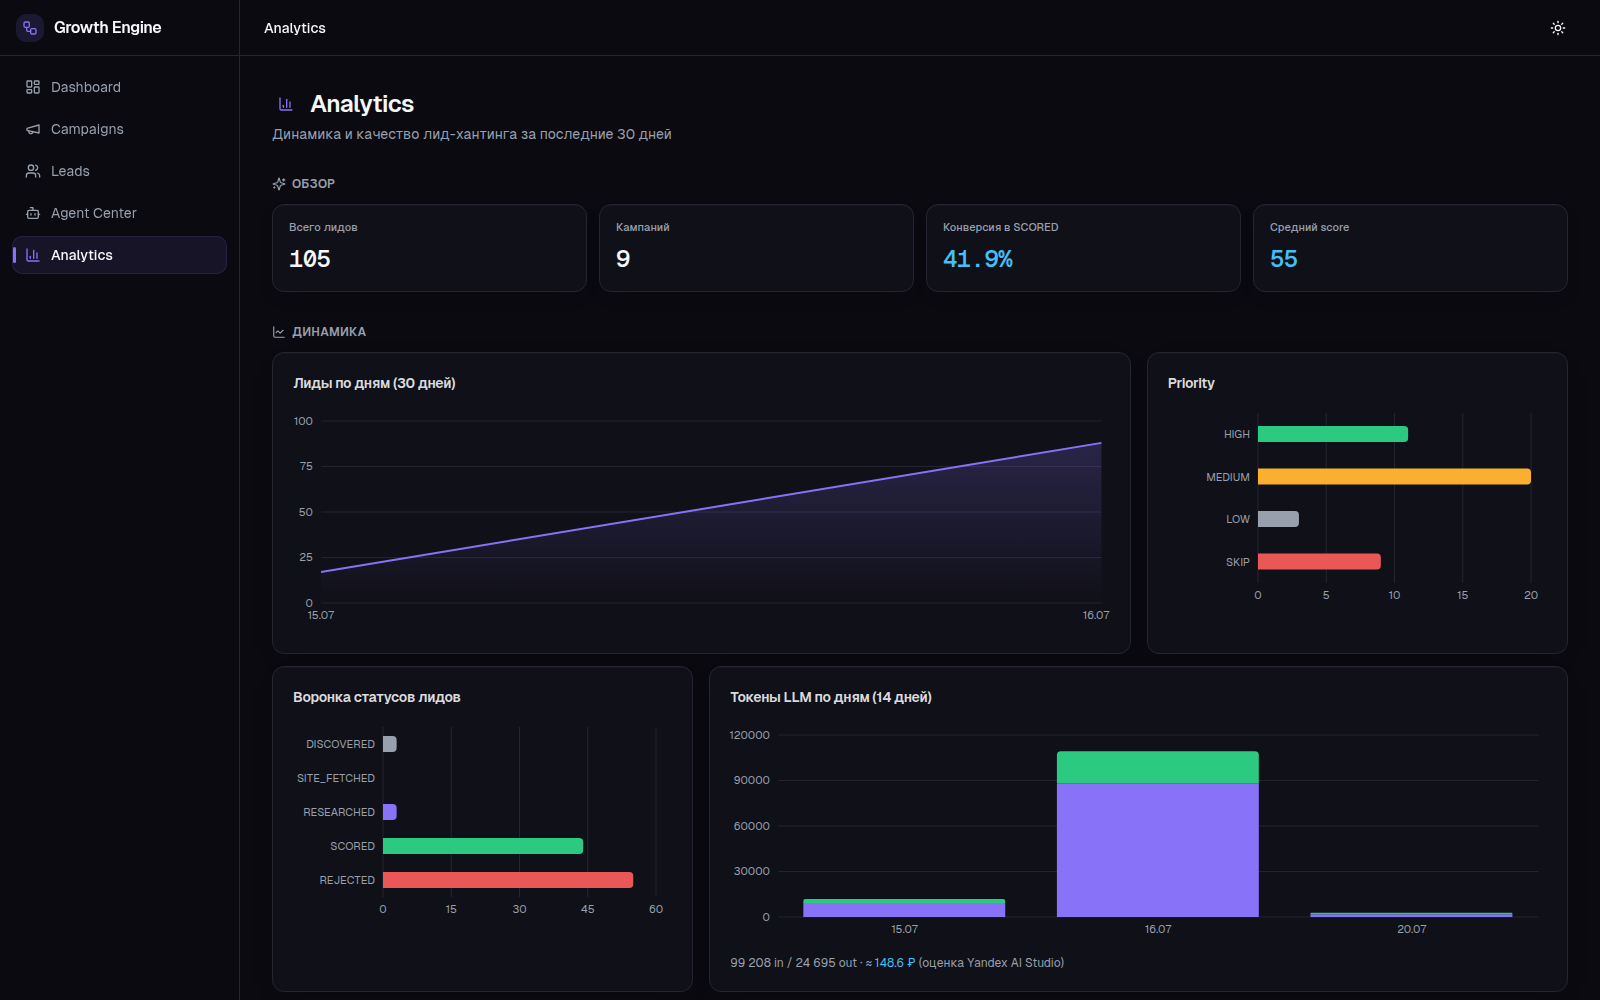Click the gray DISCOVERED funnel bar
Viewport: 1600px width, 1000px height.
point(390,744)
